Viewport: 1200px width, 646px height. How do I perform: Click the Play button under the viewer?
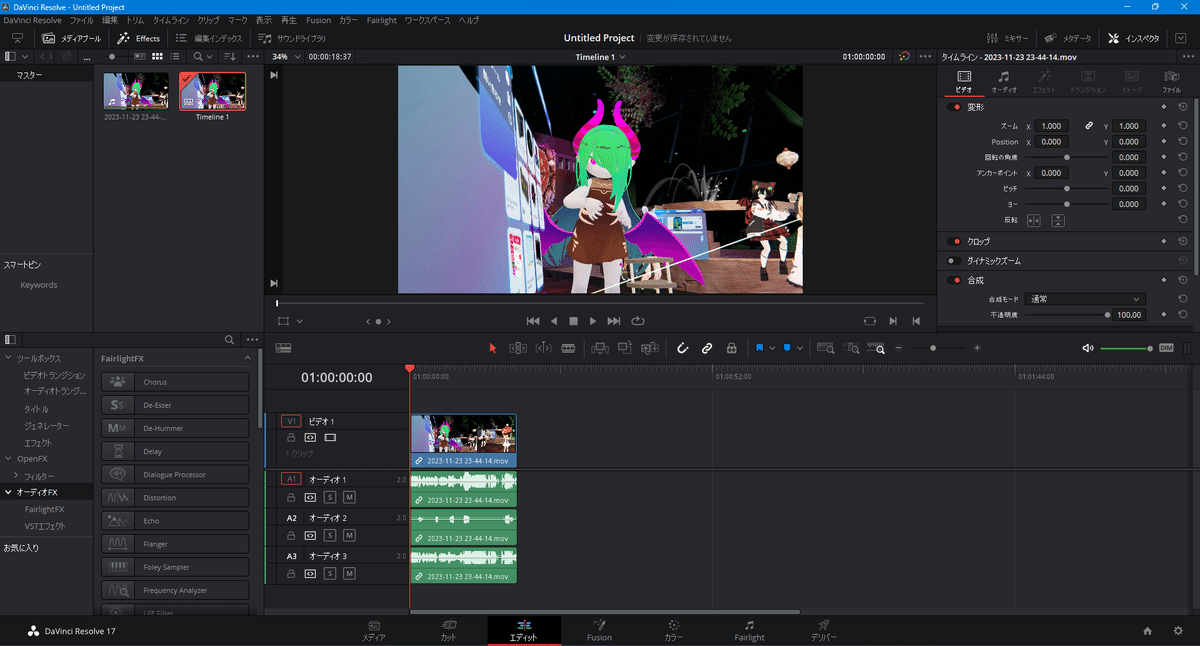click(593, 321)
